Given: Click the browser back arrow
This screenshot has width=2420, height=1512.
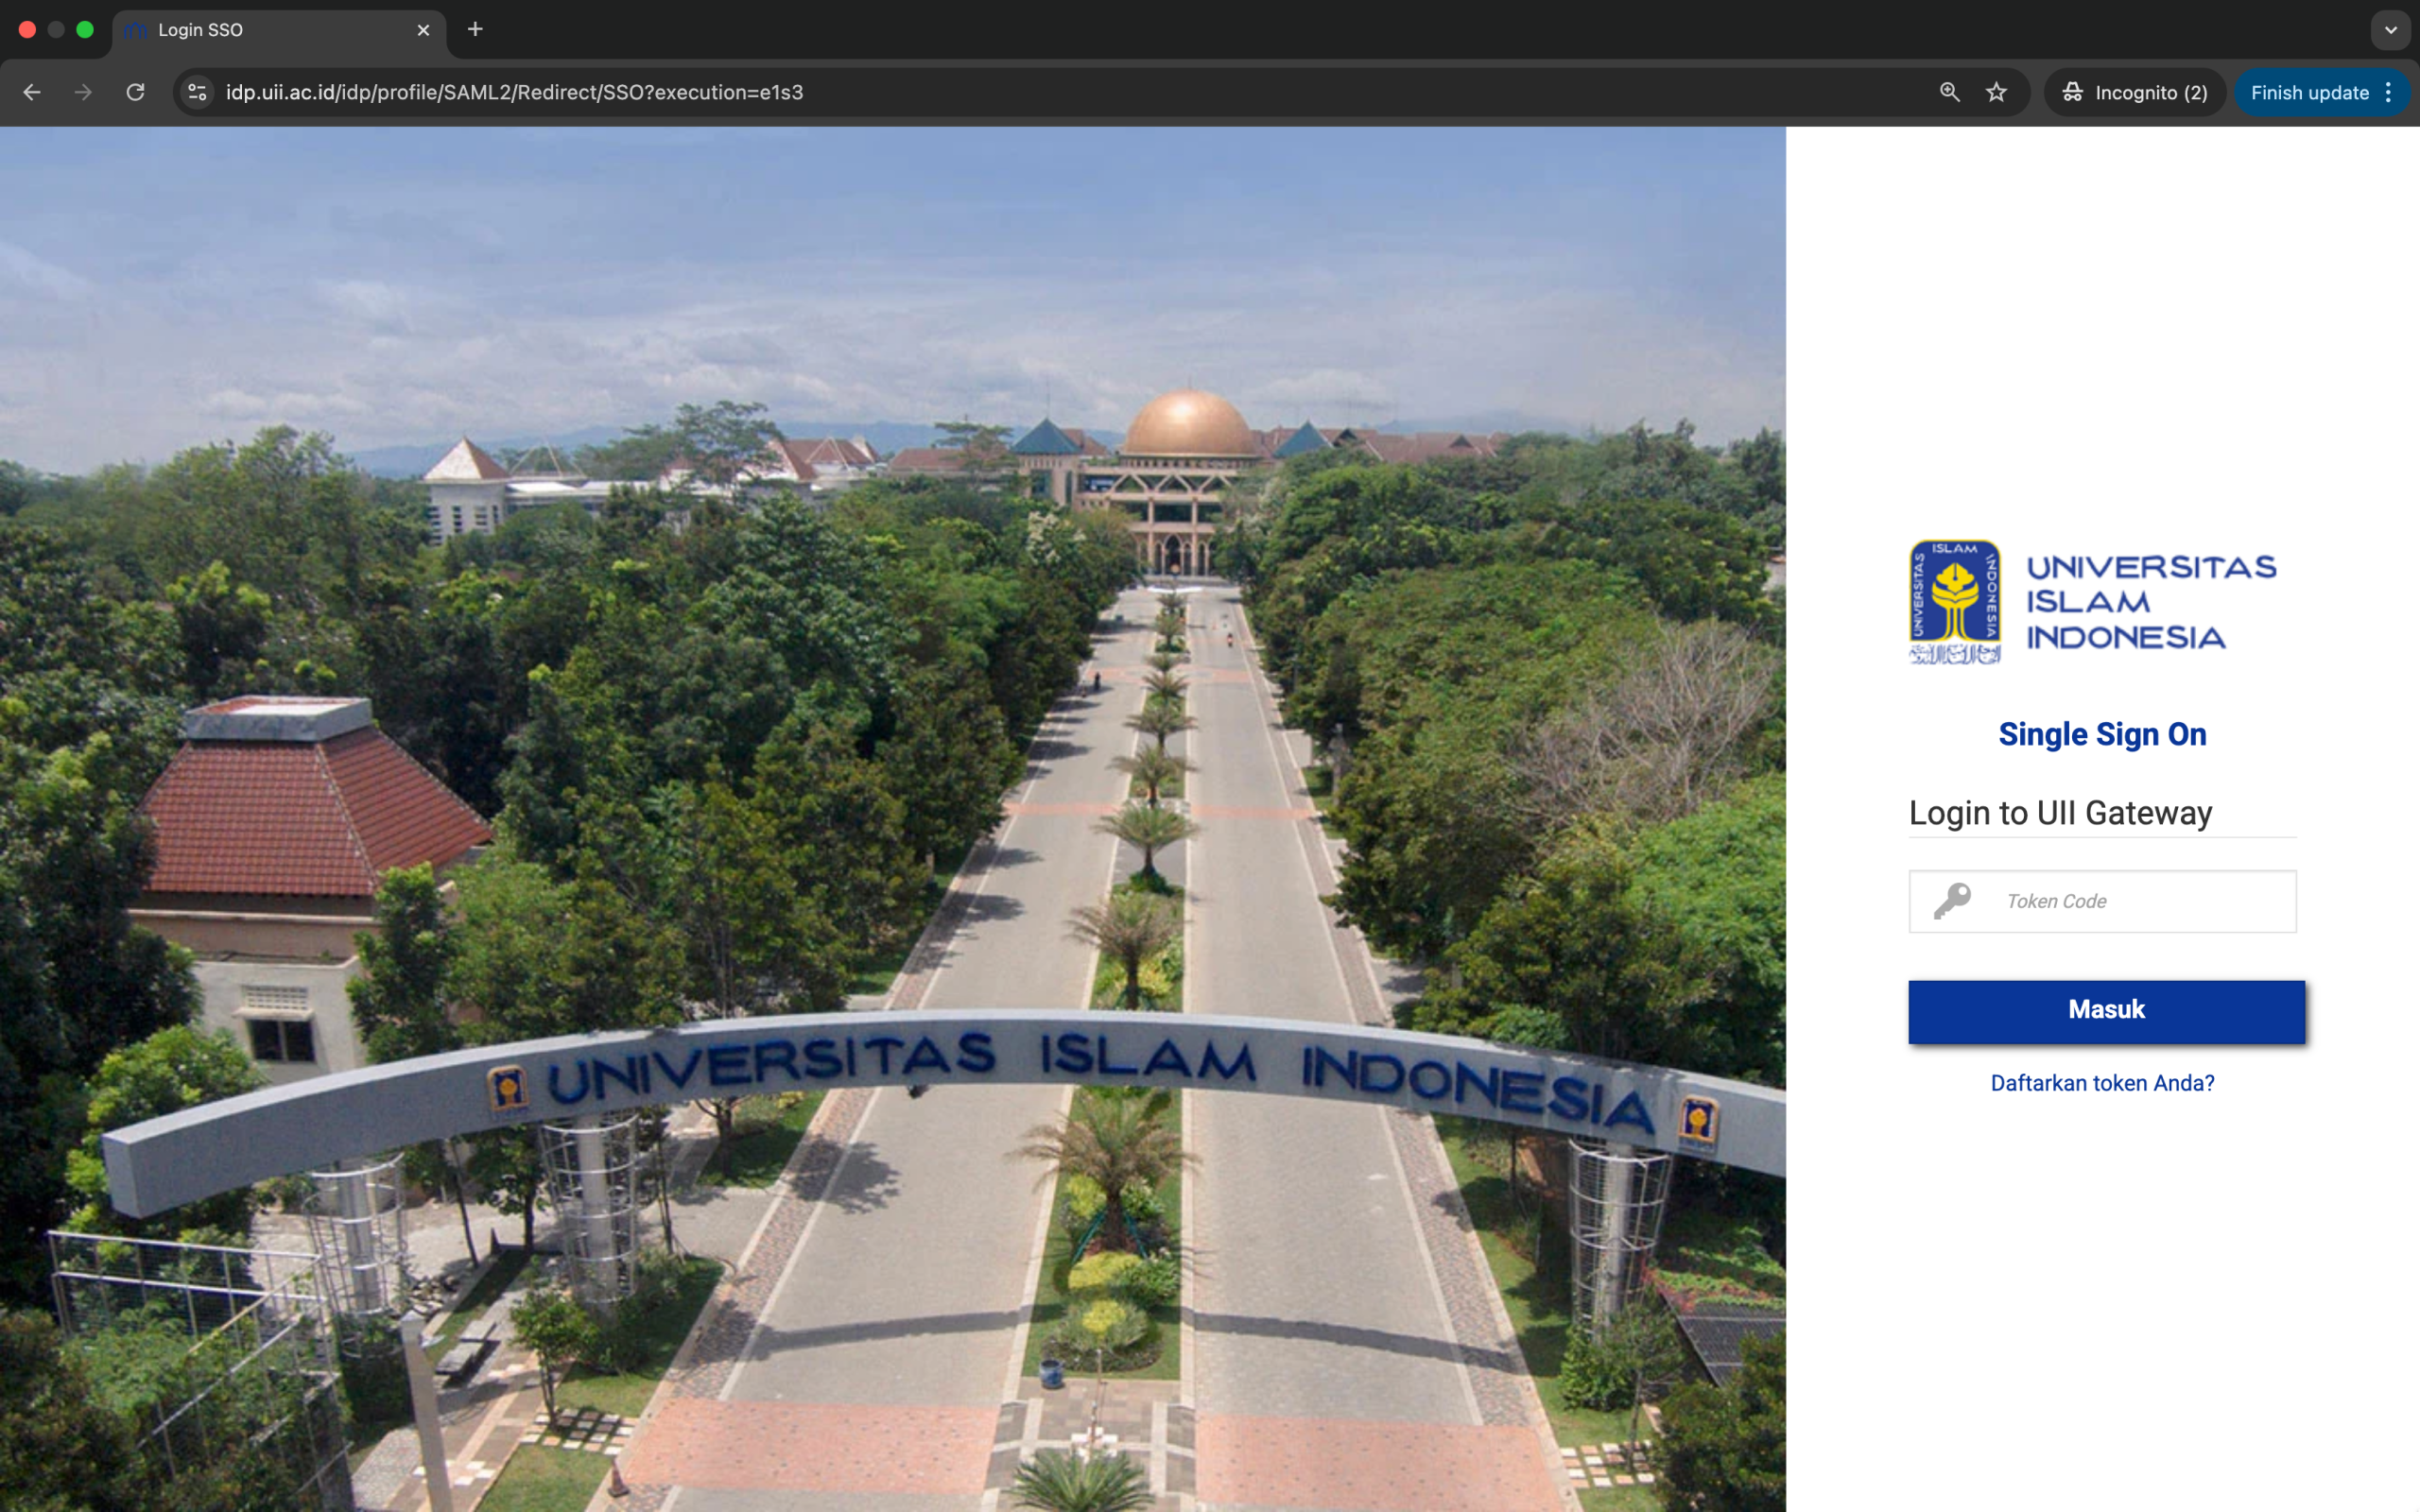Looking at the screenshot, I should [x=32, y=92].
